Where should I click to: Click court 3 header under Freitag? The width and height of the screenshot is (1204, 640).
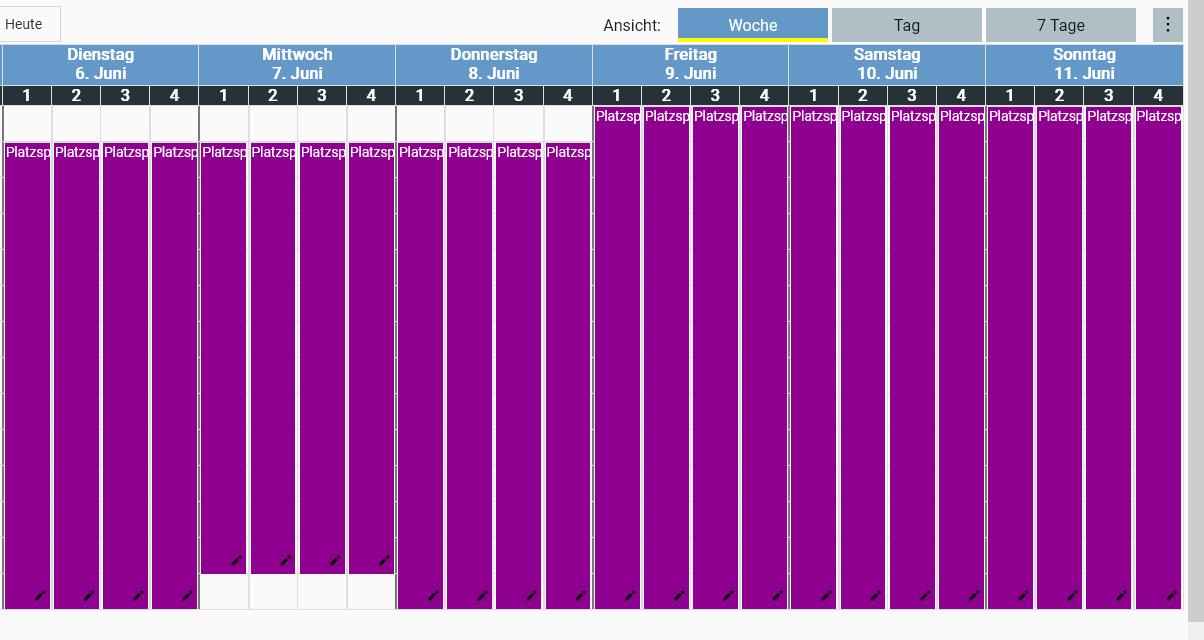pos(715,95)
